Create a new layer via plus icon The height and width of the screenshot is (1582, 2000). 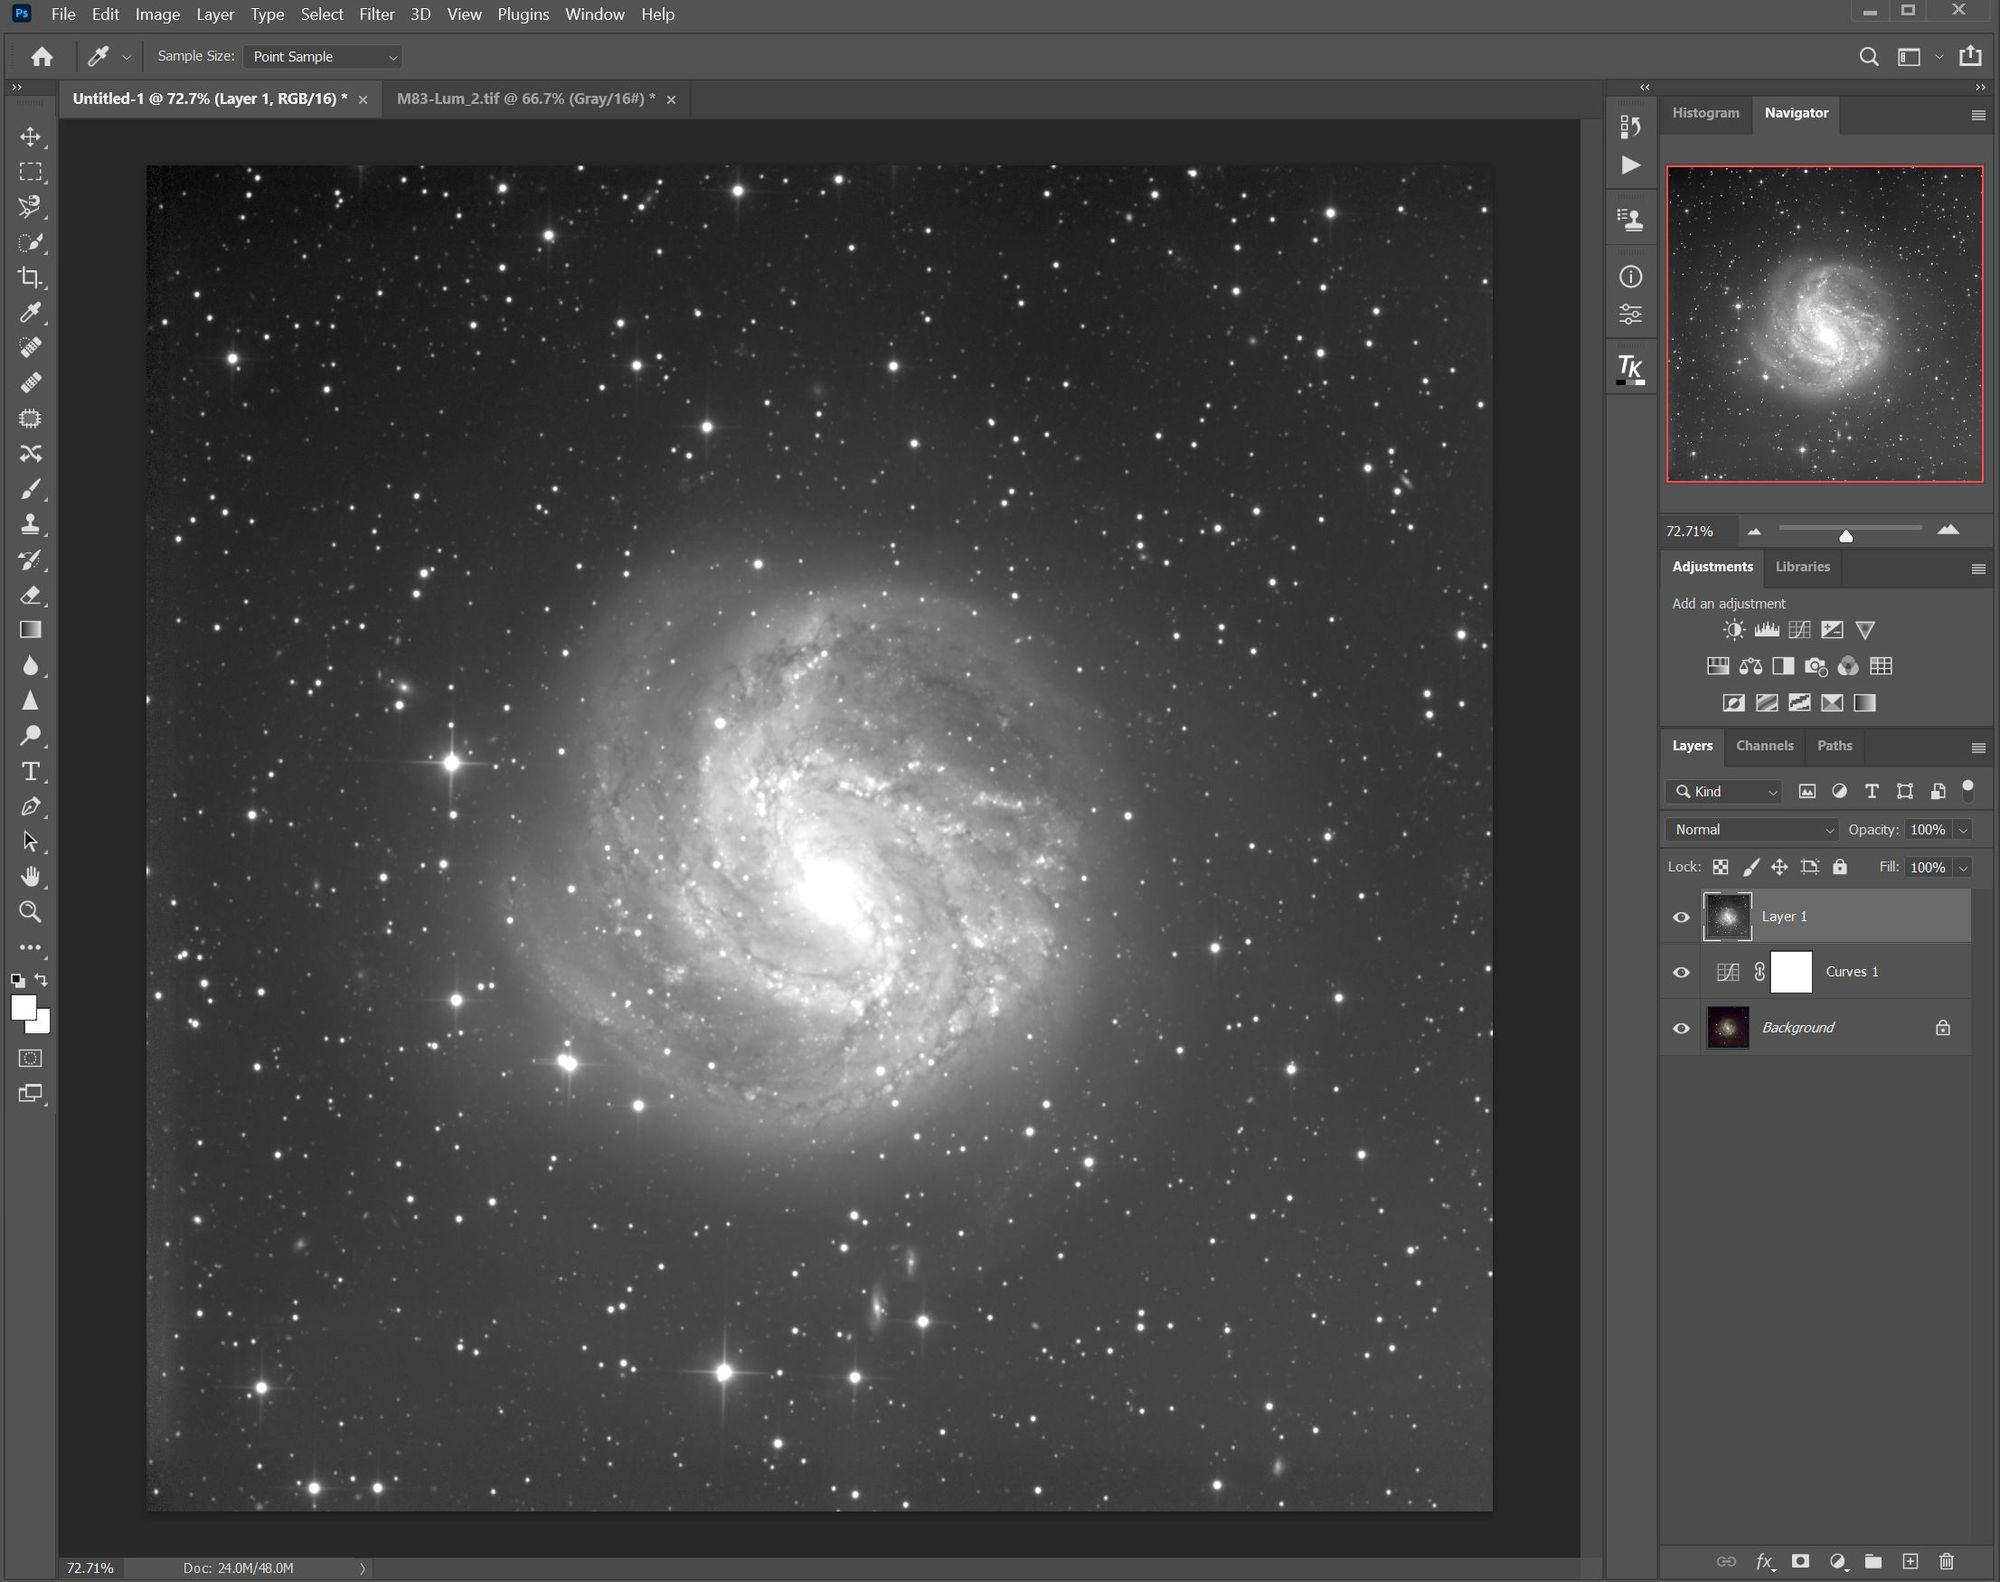point(1910,1561)
